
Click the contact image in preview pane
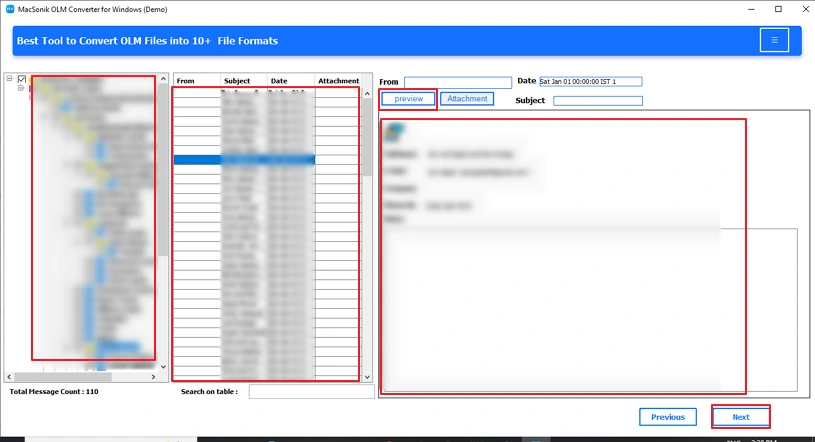click(394, 132)
